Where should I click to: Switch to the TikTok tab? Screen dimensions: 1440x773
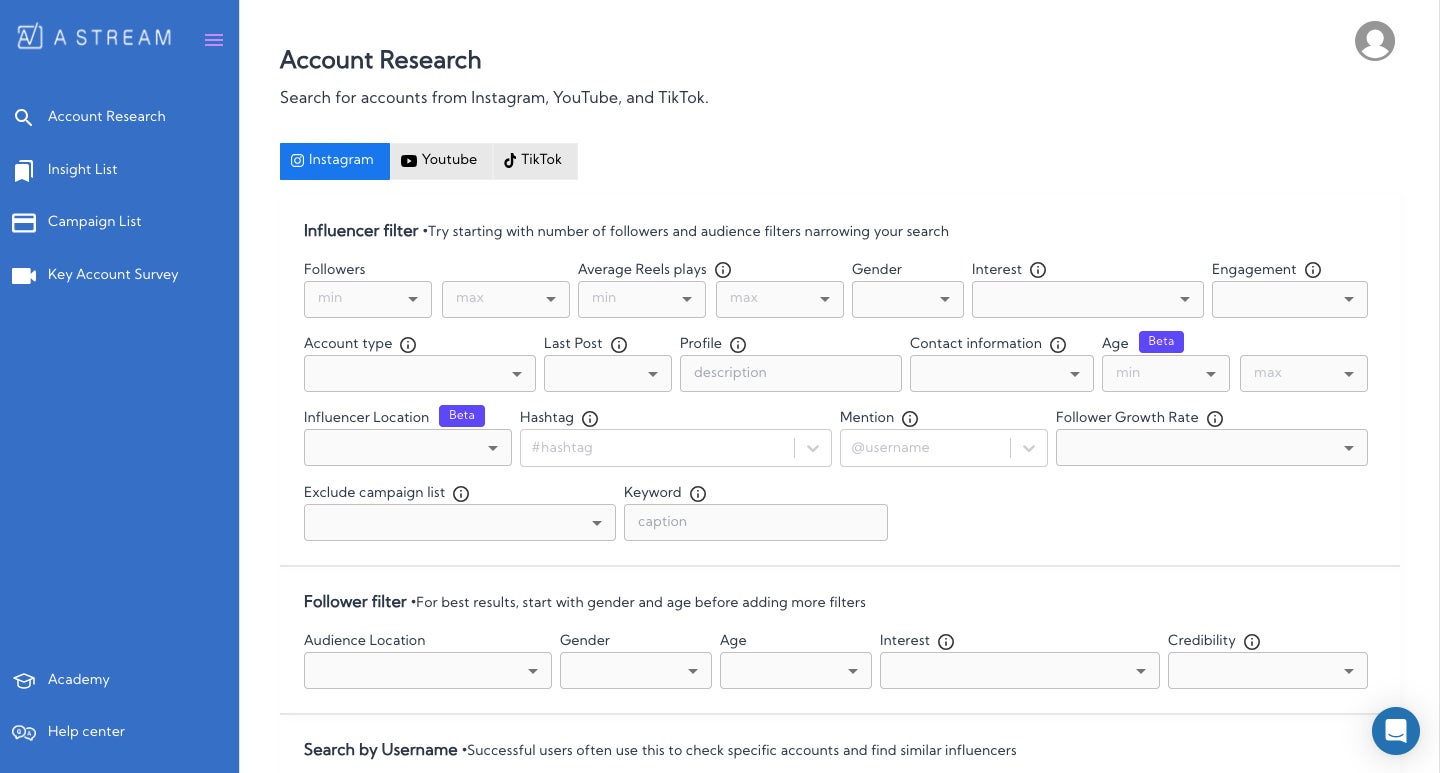point(534,161)
